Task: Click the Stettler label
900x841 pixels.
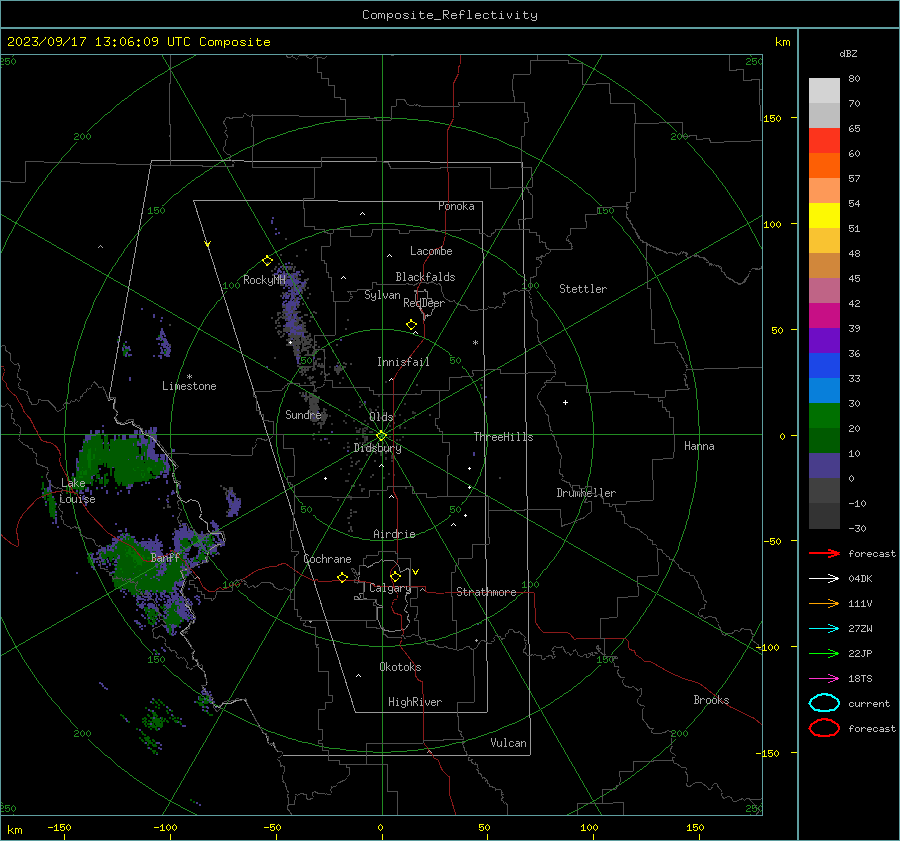Action: pos(583,289)
